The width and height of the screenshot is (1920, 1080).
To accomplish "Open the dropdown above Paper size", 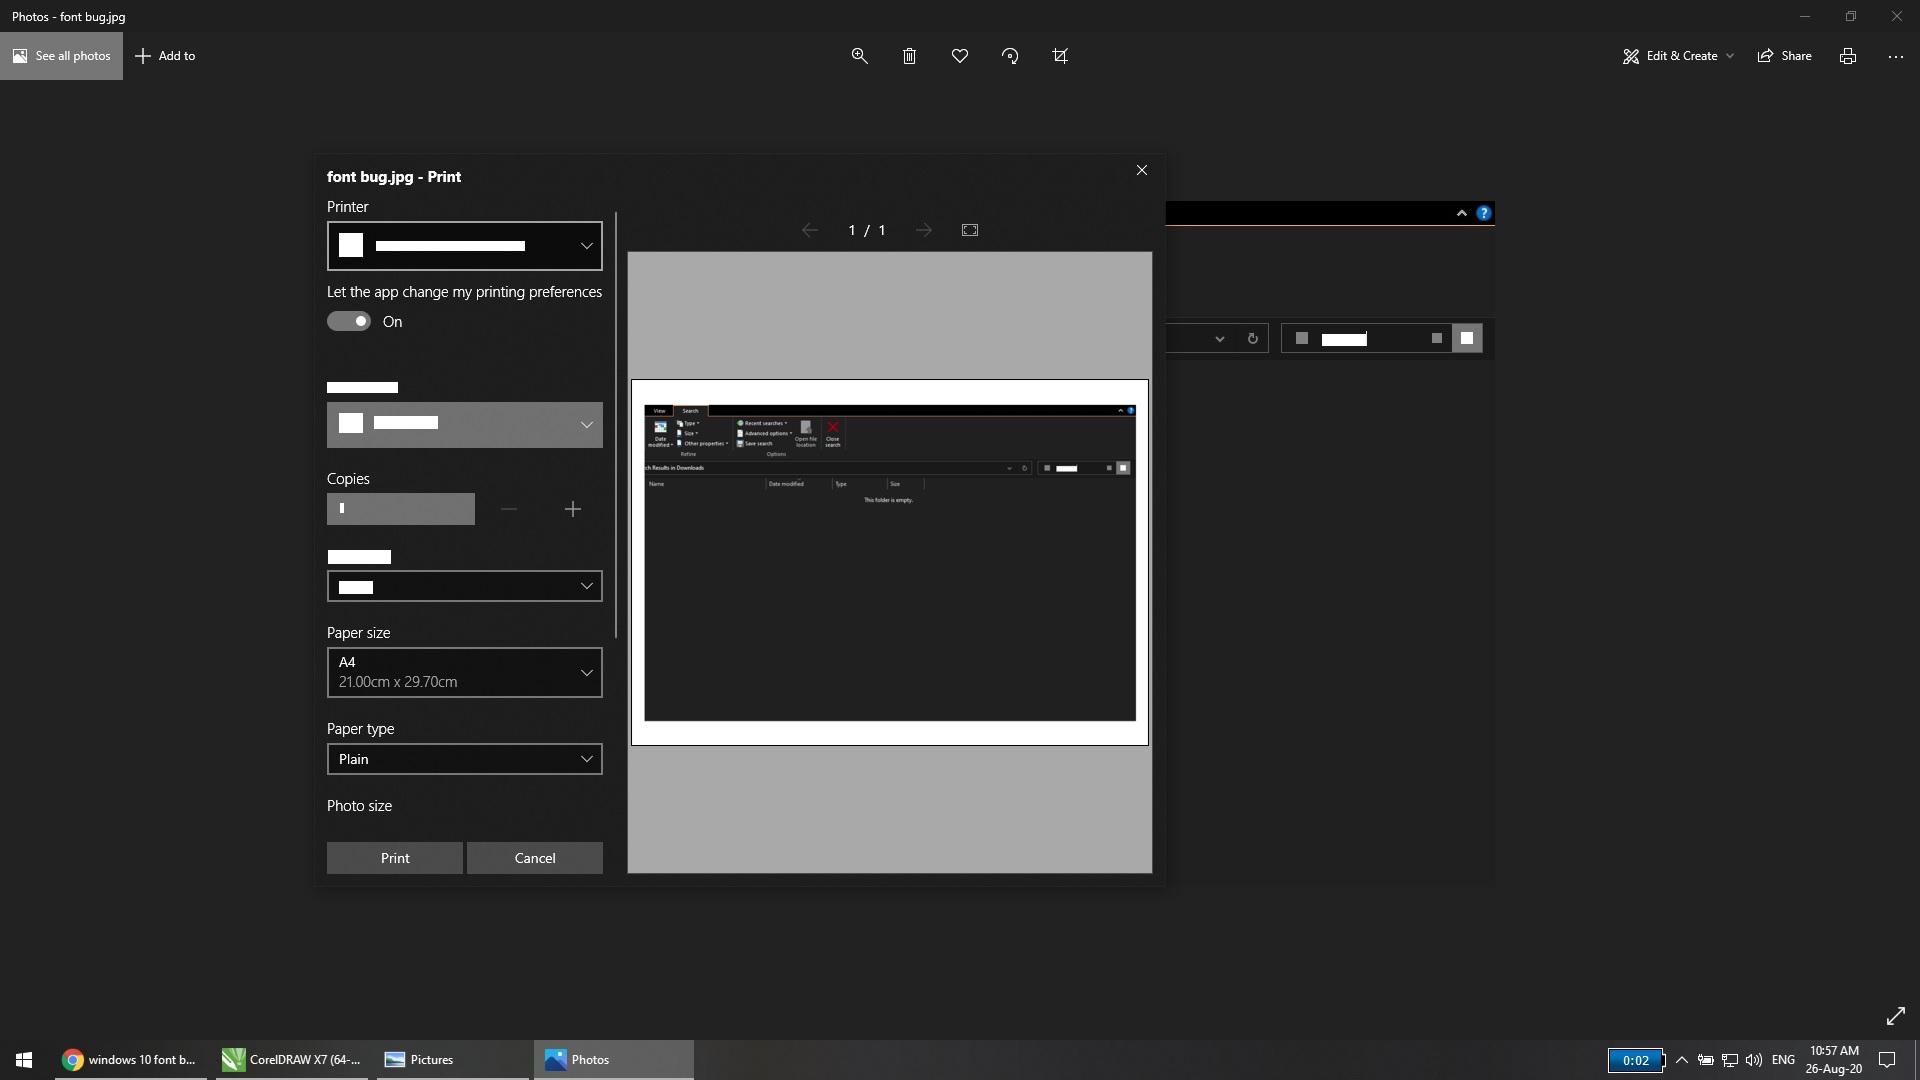I will [465, 586].
